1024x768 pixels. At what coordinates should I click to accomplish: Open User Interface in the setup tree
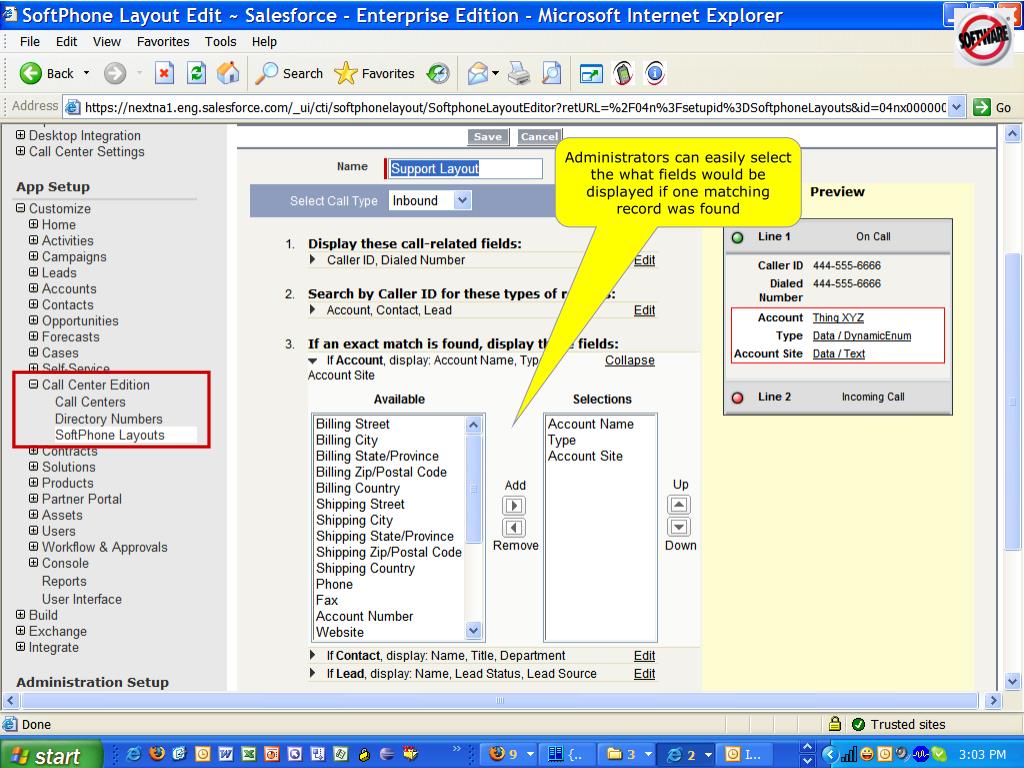click(82, 599)
